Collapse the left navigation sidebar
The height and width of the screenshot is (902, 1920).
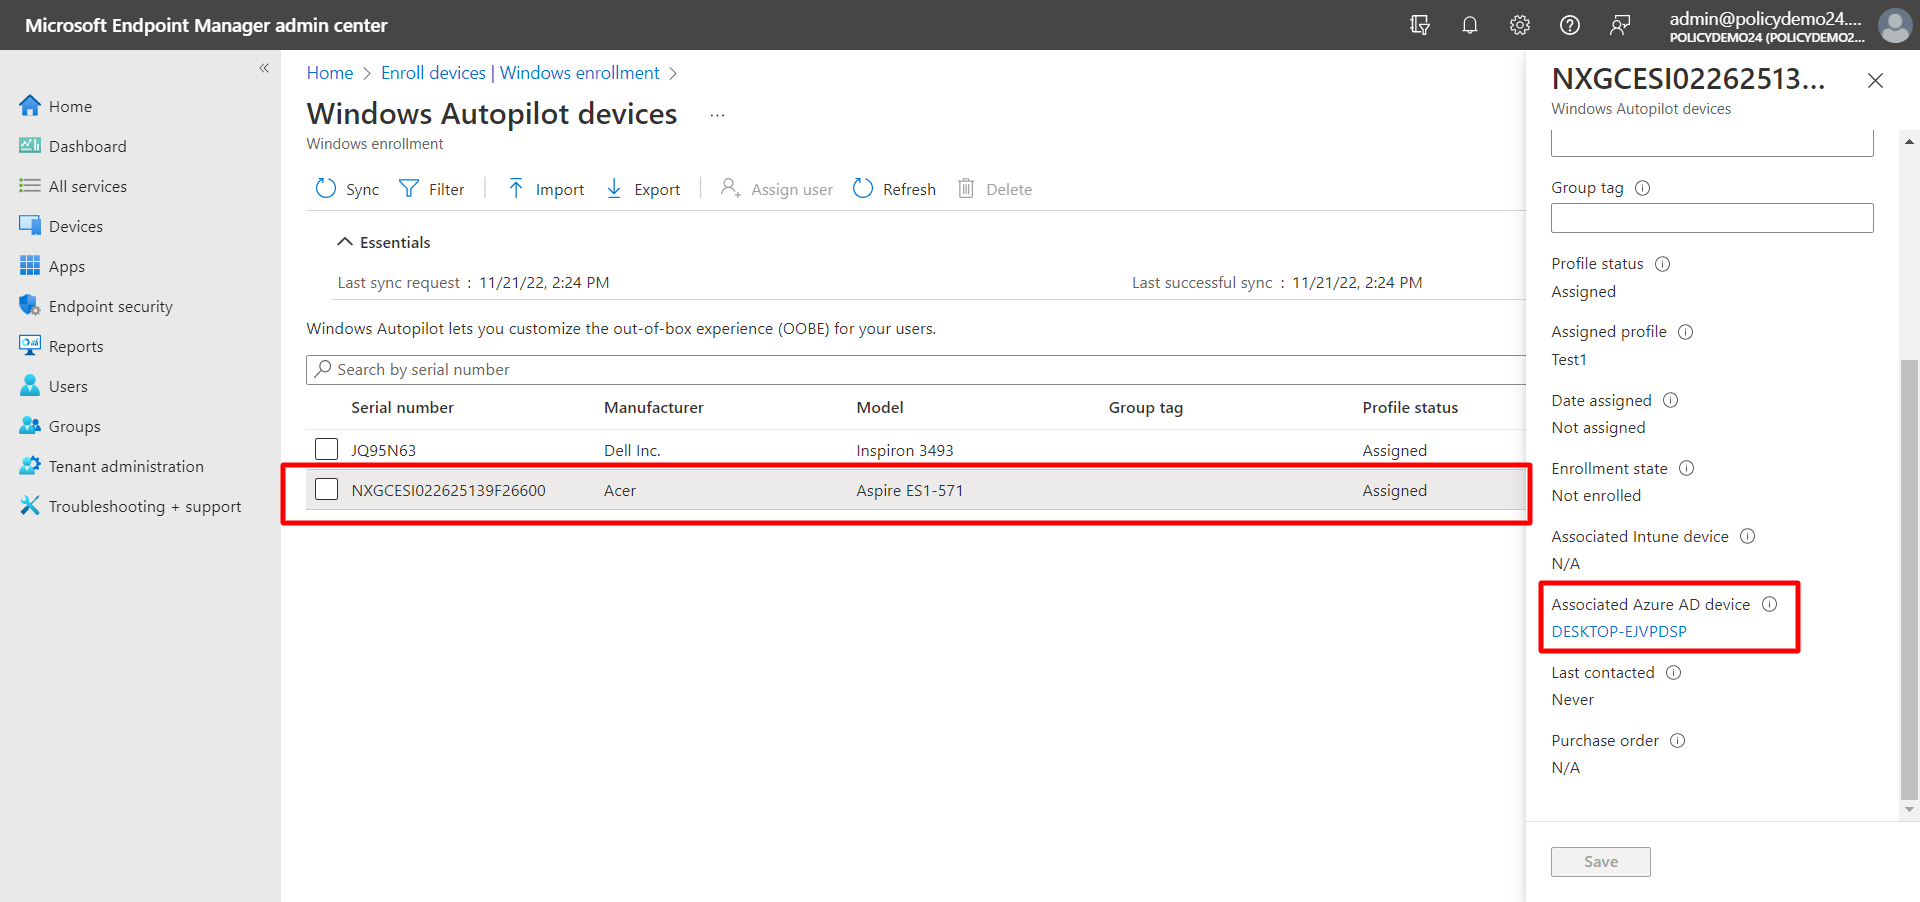click(x=264, y=68)
